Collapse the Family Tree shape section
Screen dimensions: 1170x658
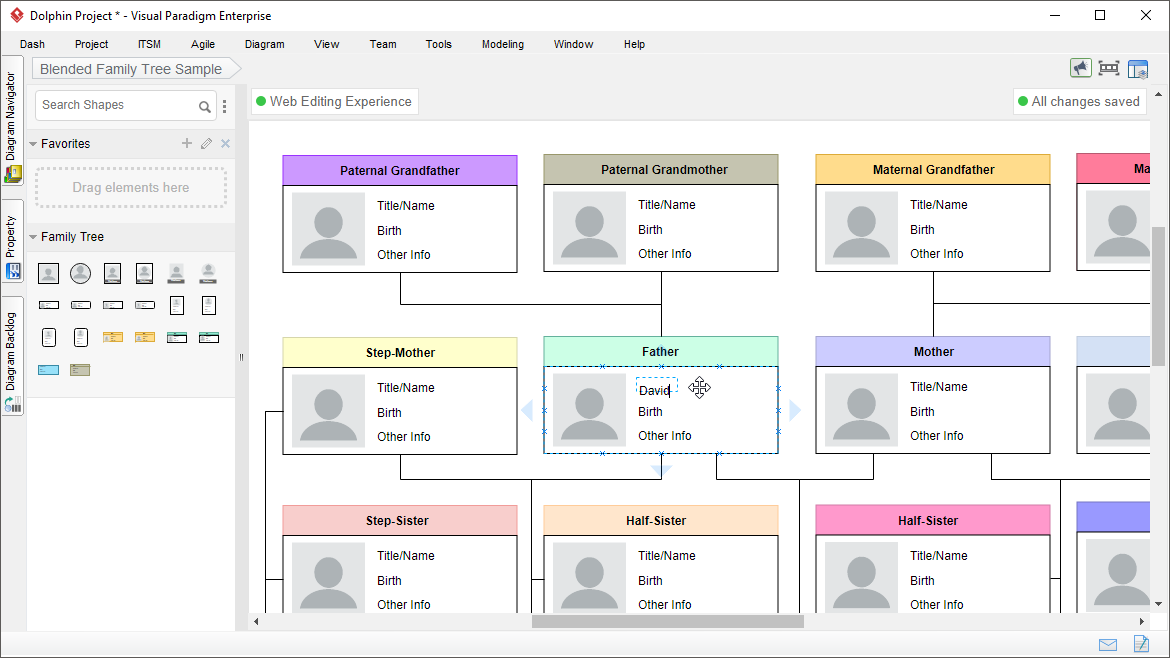click(31, 237)
